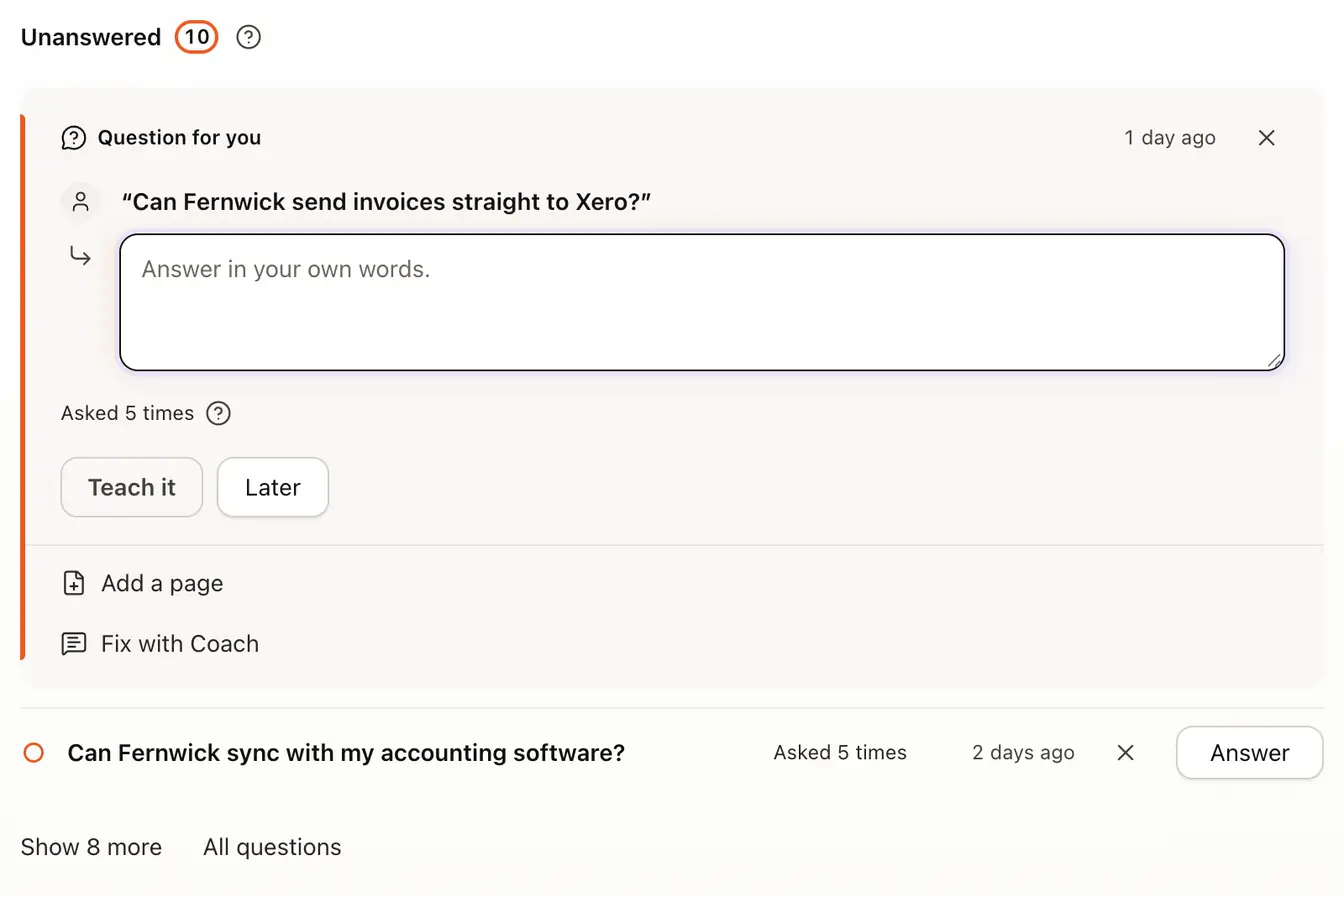The width and height of the screenshot is (1344, 897).
Task: Open the All questions link
Action: tap(272, 847)
